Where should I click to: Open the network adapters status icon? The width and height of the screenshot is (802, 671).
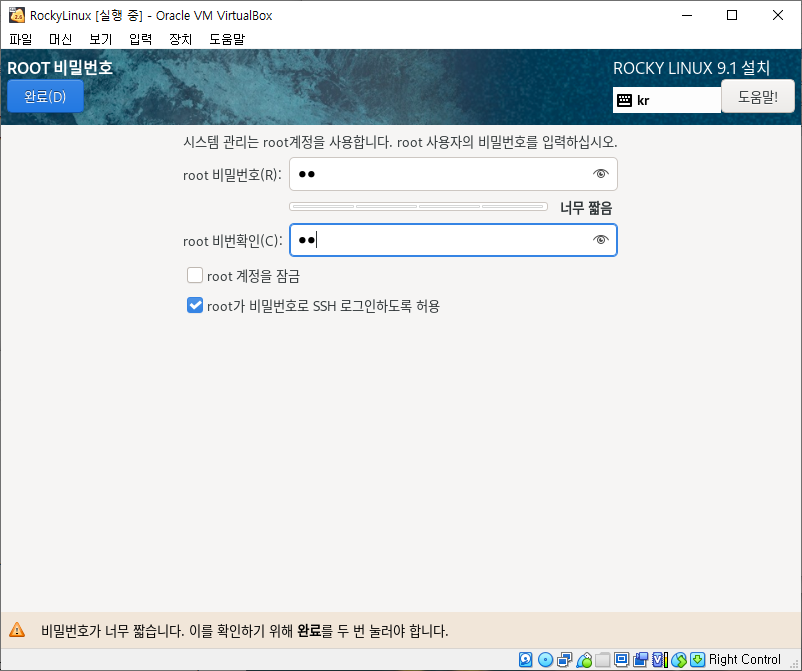[x=565, y=660]
